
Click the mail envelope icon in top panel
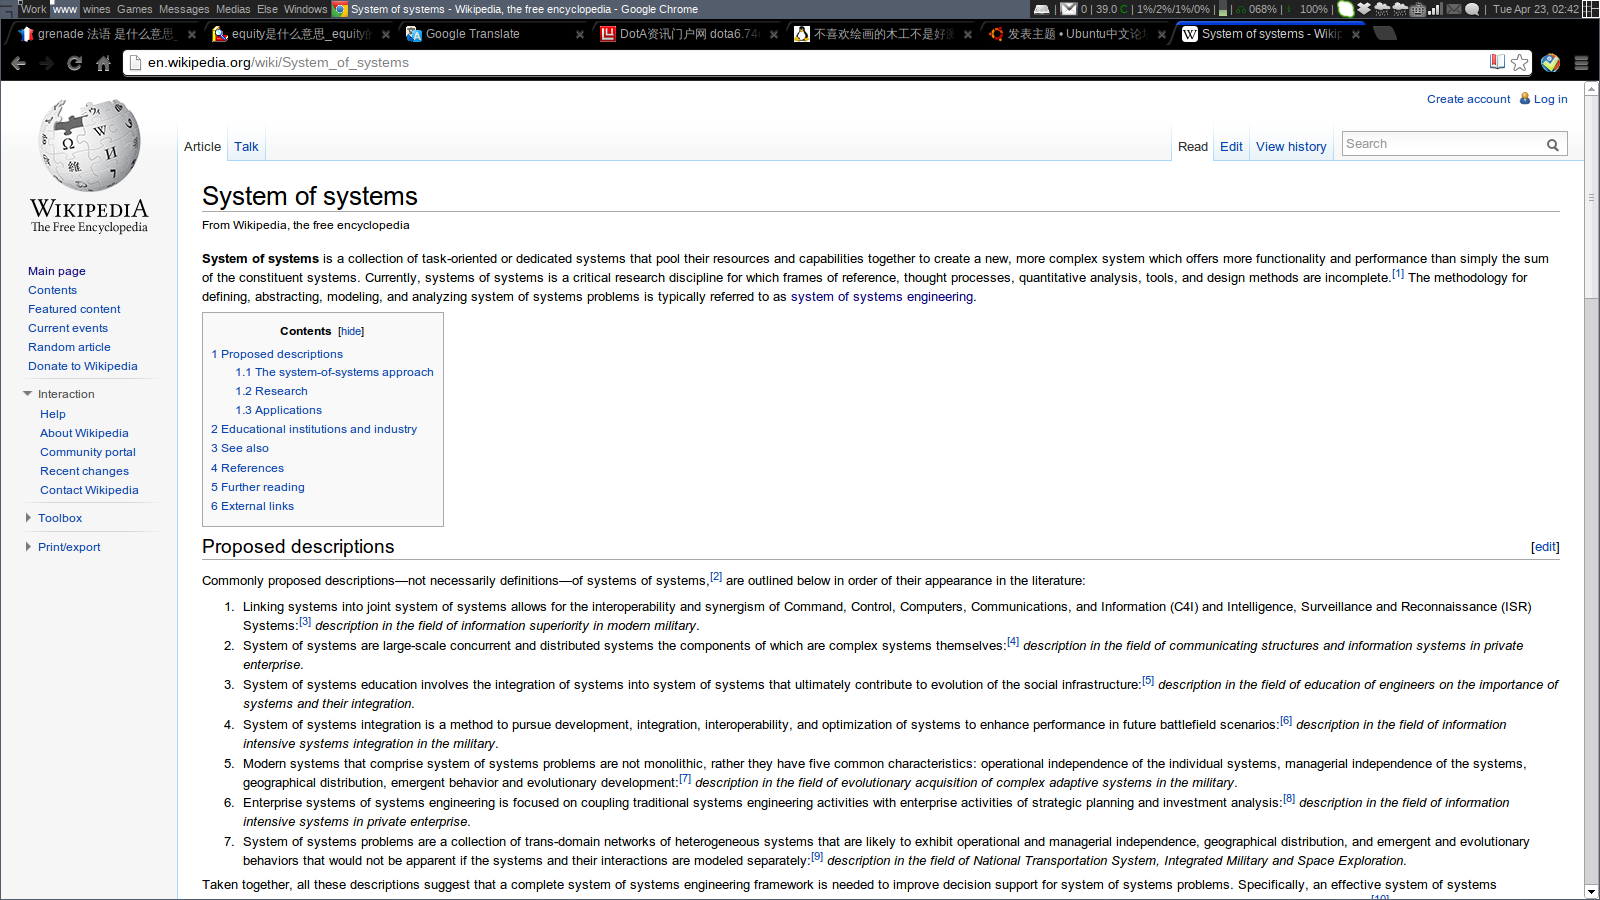point(1069,9)
